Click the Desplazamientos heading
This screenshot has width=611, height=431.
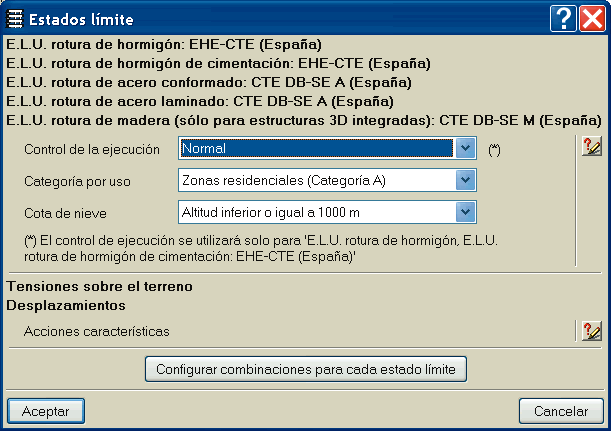(x=66, y=304)
